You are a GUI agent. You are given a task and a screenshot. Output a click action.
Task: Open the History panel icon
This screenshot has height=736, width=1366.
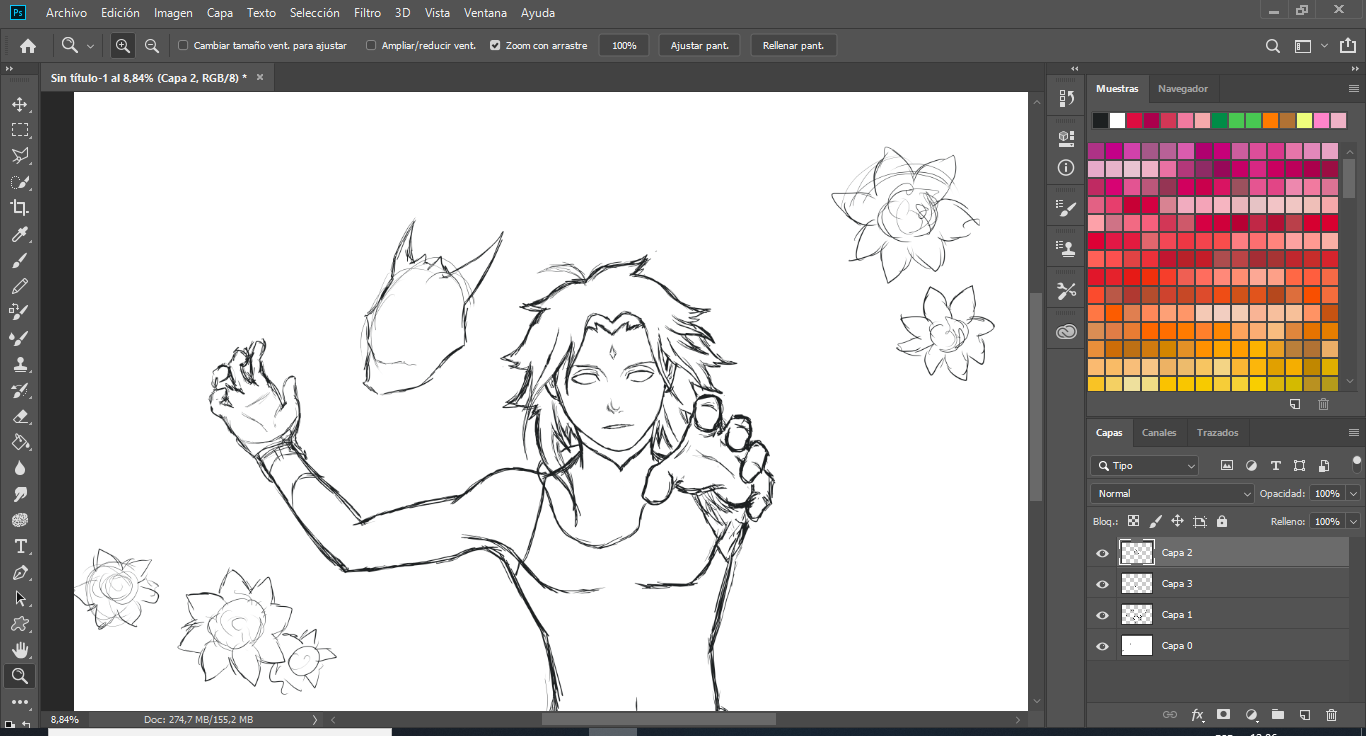click(x=1066, y=98)
